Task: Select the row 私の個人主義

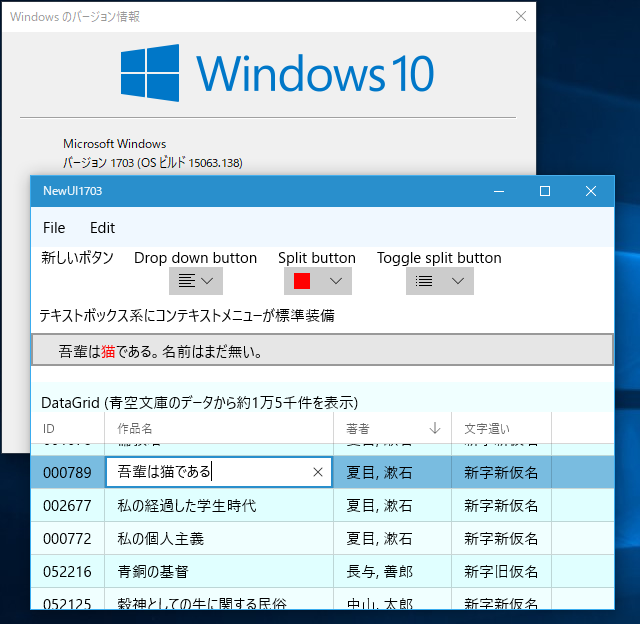Action: tap(322, 539)
